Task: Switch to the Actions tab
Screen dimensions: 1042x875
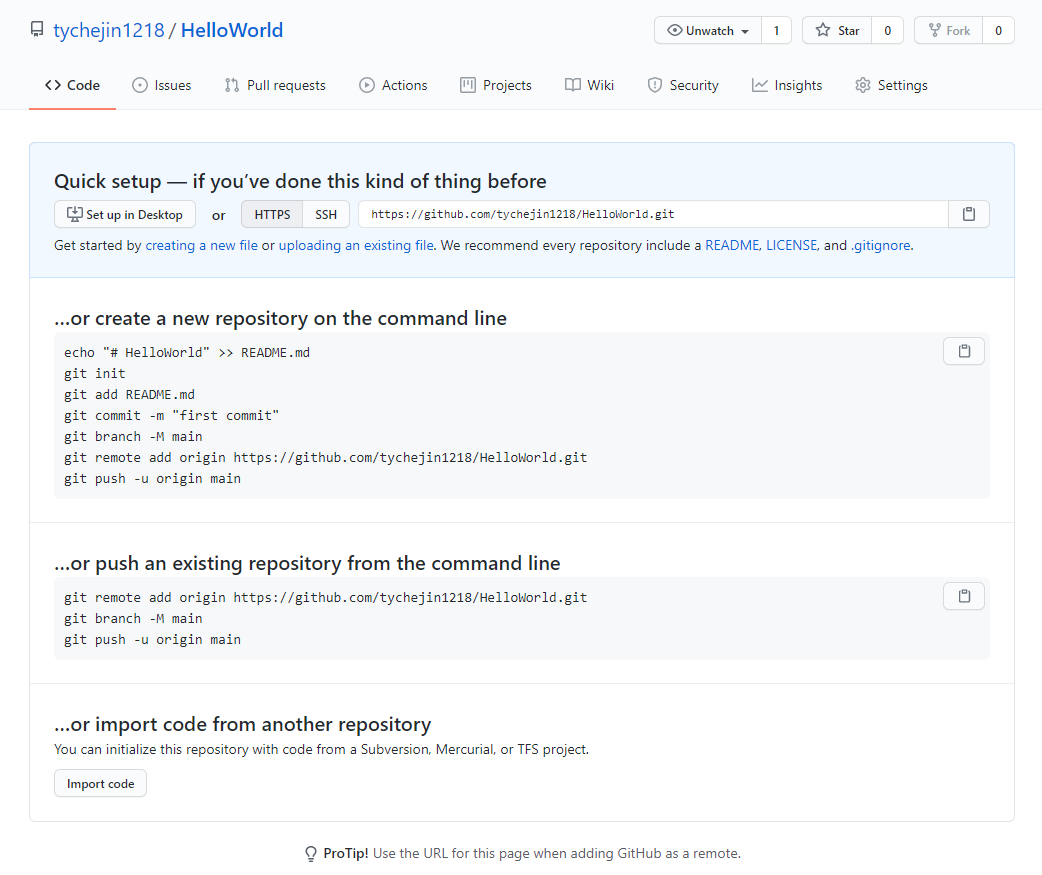Action: 393,86
